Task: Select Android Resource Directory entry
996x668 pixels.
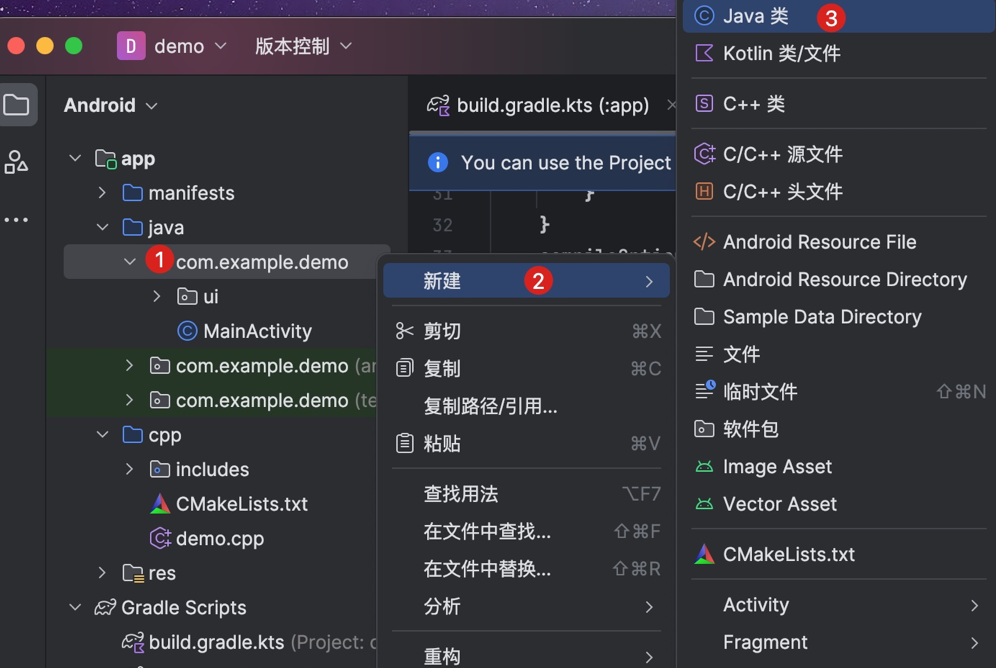Action: tap(838, 279)
